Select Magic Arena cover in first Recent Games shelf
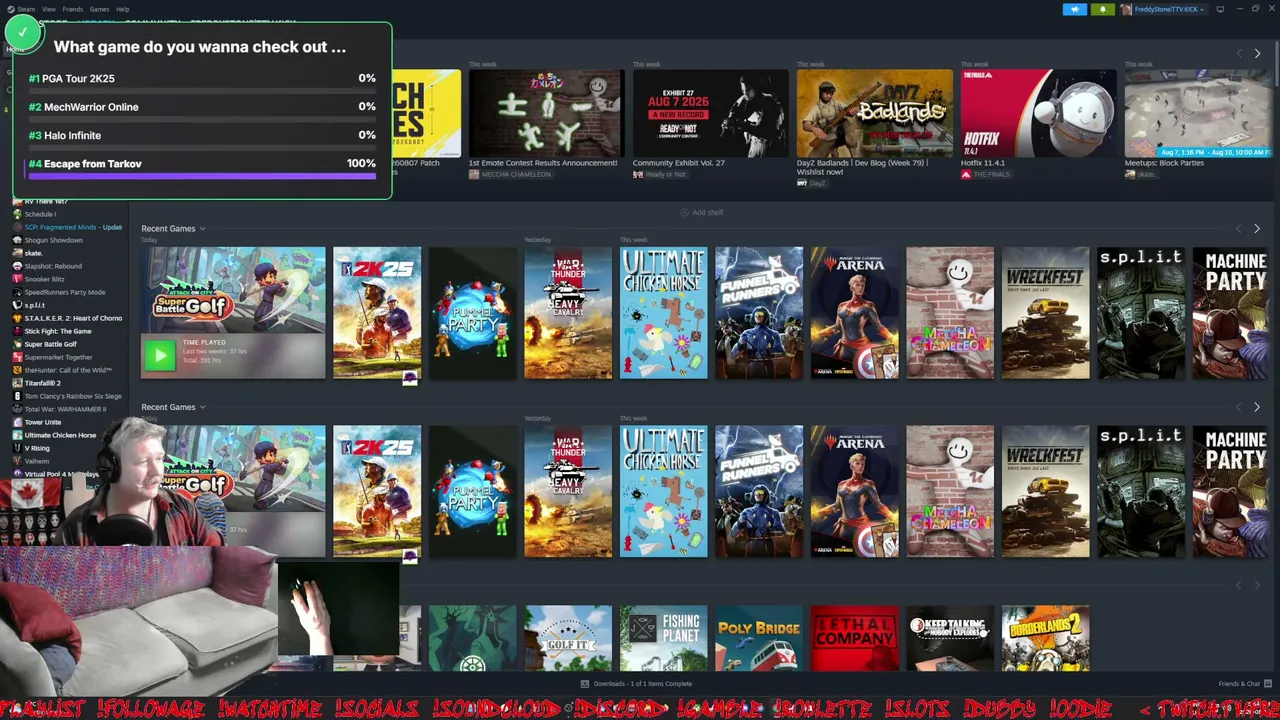 point(855,313)
